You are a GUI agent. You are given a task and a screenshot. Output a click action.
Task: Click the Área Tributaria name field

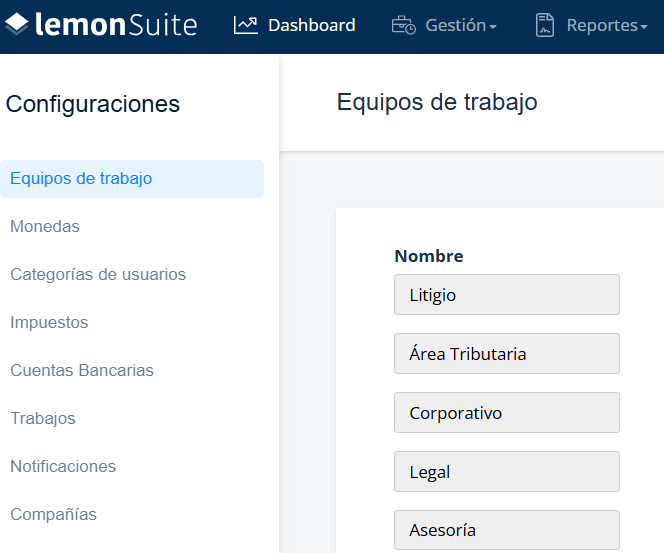pos(507,354)
